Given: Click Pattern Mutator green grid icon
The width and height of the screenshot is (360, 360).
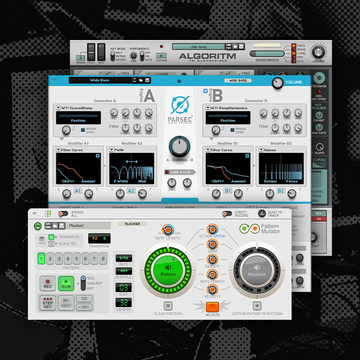Looking at the screenshot, I should tap(48, 214).
